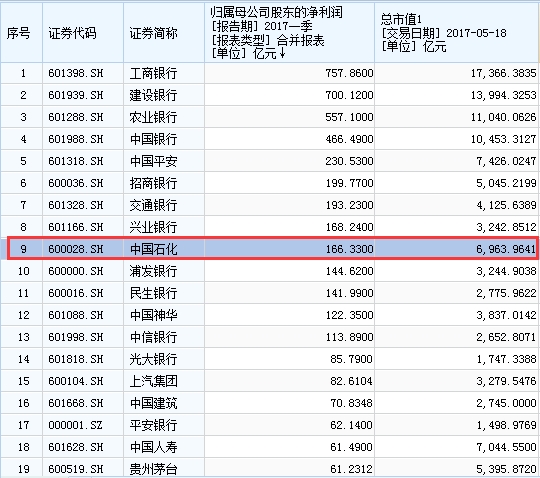The image size is (540, 478).
Task: Select the 中国平安 name cell
Action: 153,161
